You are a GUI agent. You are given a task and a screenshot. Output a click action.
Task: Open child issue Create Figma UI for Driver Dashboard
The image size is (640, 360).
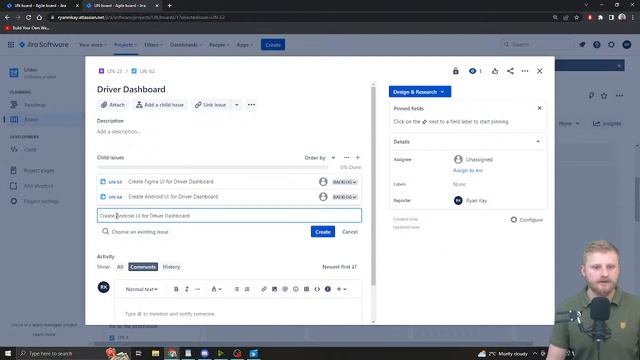coord(171,182)
